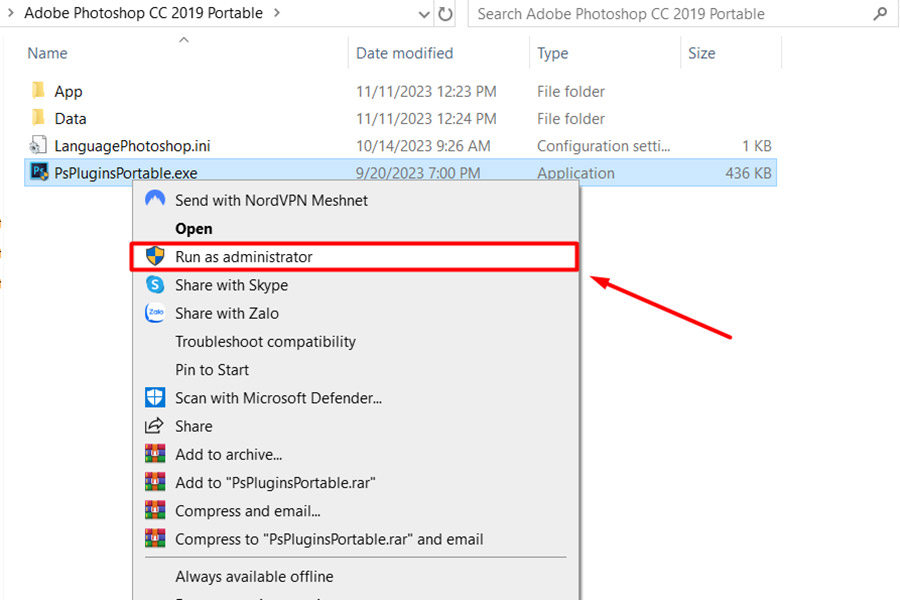Click the refresh button in address bar
The height and width of the screenshot is (600, 900).
click(x=445, y=14)
